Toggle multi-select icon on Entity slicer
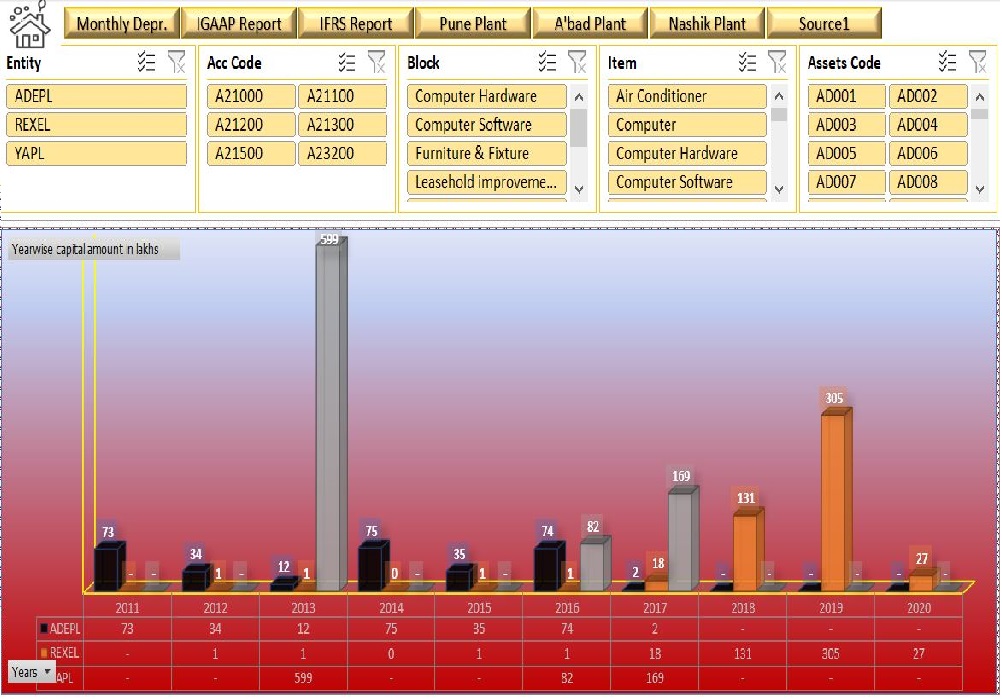This screenshot has height=699, width=1002. (146, 62)
